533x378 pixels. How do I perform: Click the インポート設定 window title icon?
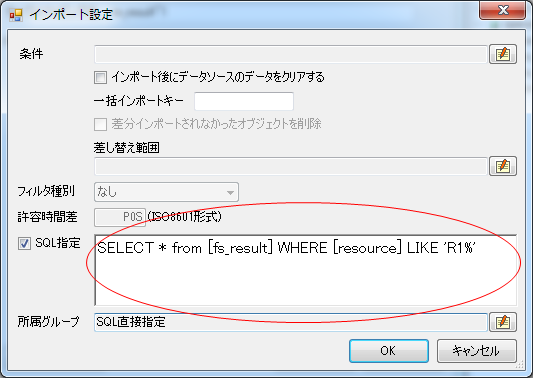pos(16,15)
